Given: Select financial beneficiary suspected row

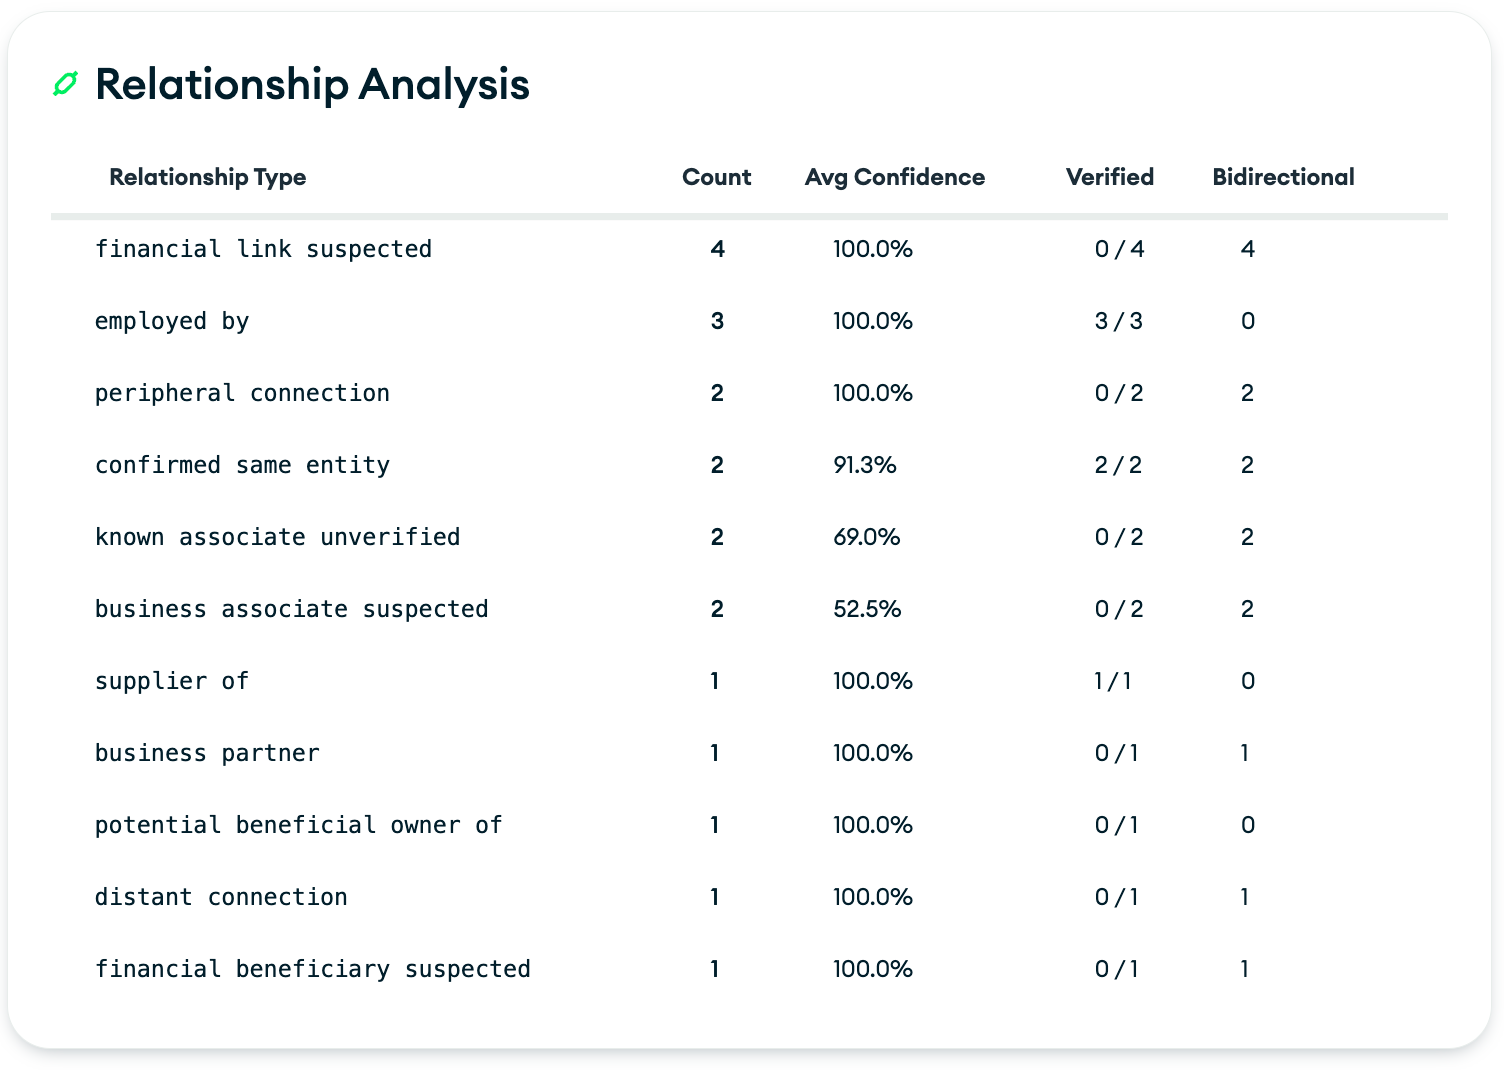Looking at the screenshot, I should tap(312, 969).
